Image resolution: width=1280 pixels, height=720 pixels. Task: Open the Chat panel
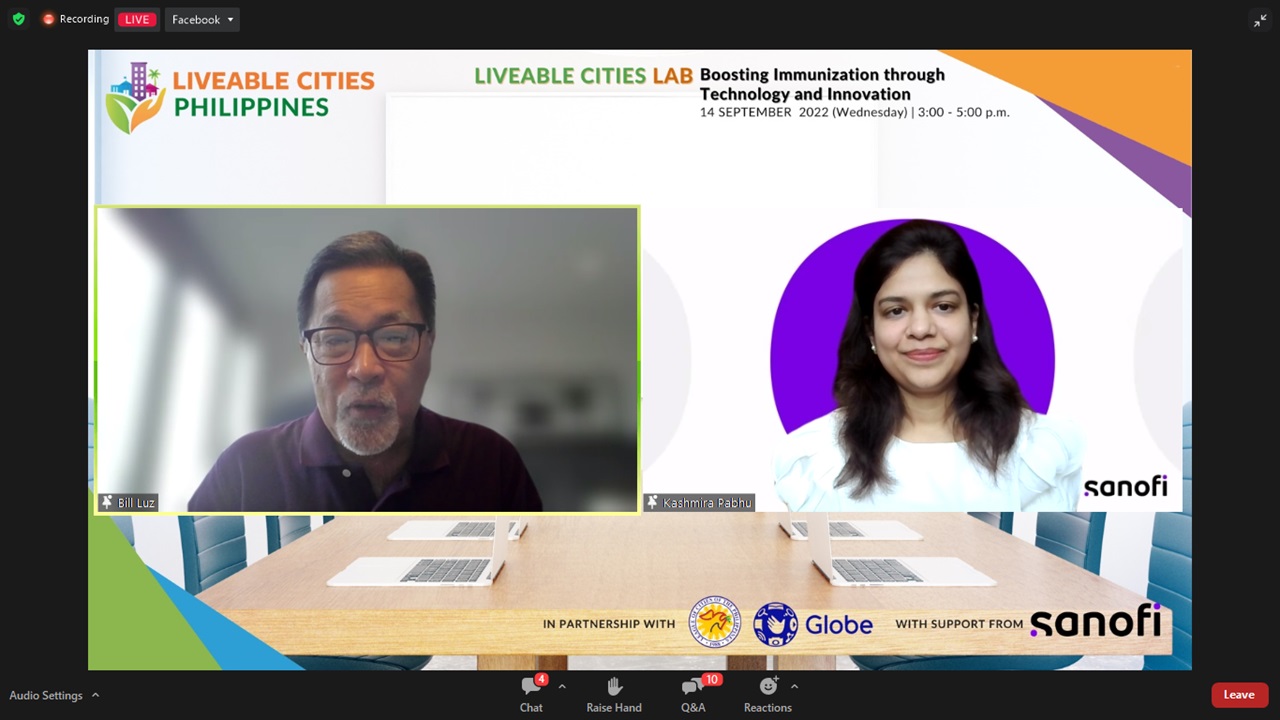pos(531,694)
